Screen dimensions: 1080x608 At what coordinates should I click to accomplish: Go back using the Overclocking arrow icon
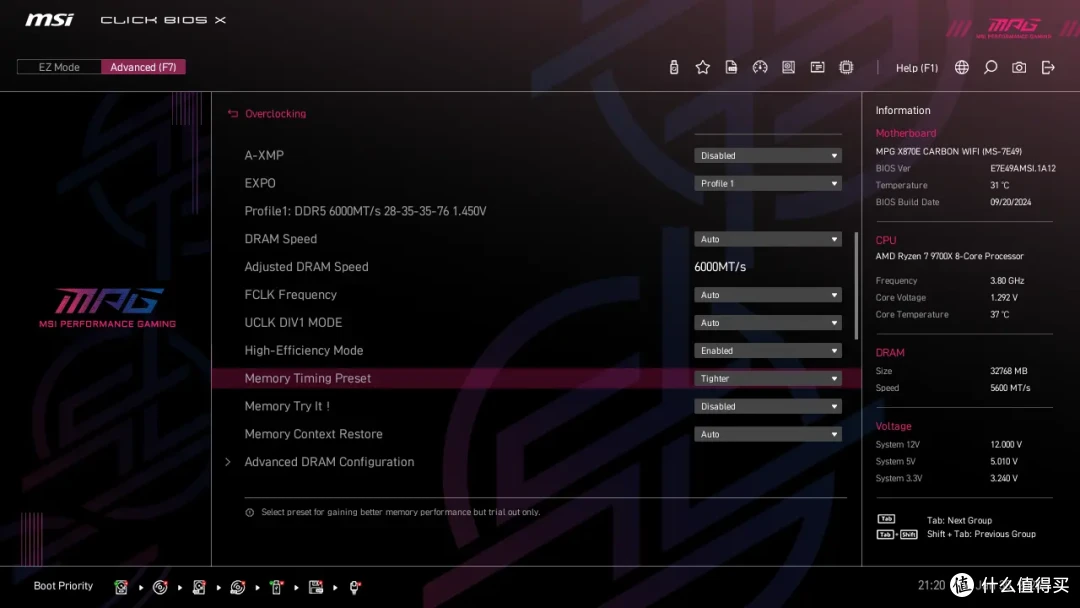coord(233,114)
